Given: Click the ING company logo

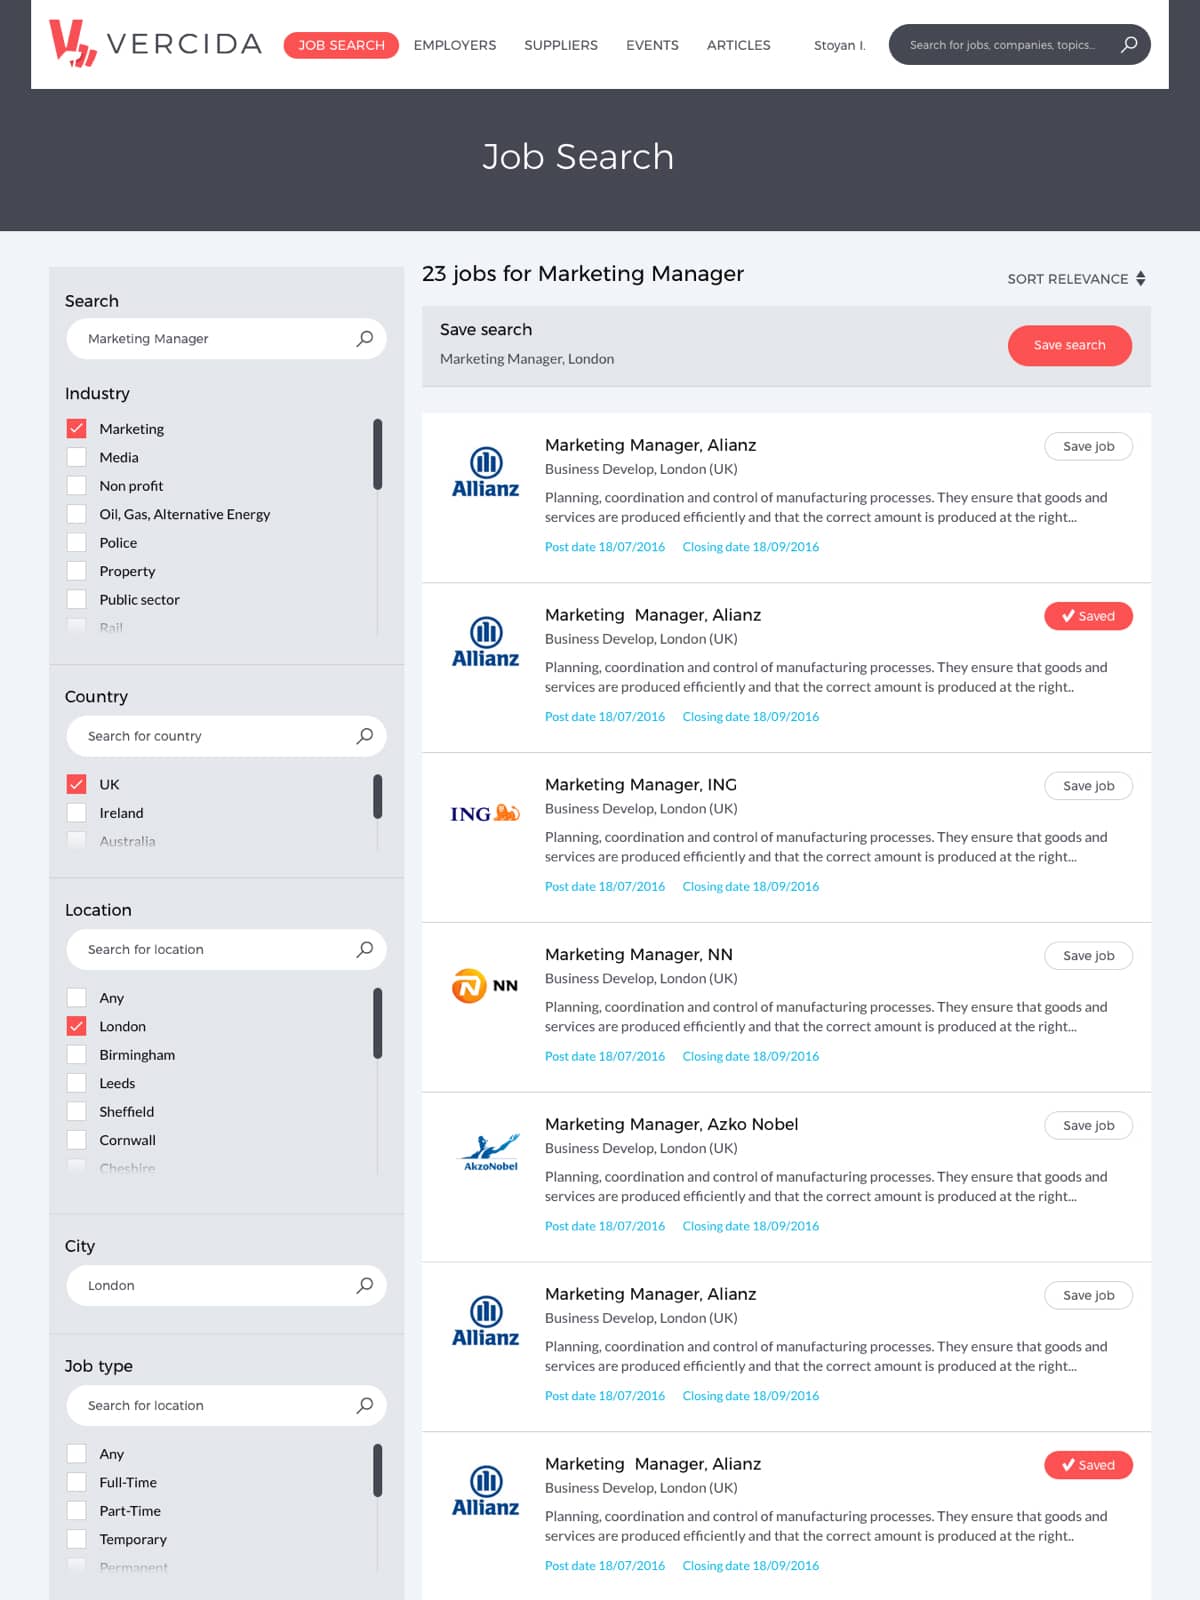Looking at the screenshot, I should pyautogui.click(x=485, y=814).
